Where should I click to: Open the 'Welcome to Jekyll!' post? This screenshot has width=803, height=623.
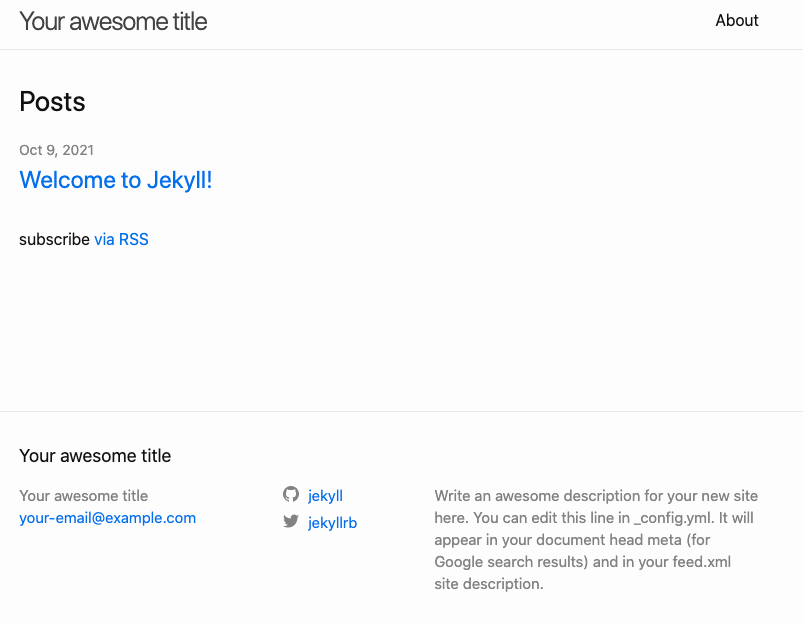pyautogui.click(x=116, y=180)
